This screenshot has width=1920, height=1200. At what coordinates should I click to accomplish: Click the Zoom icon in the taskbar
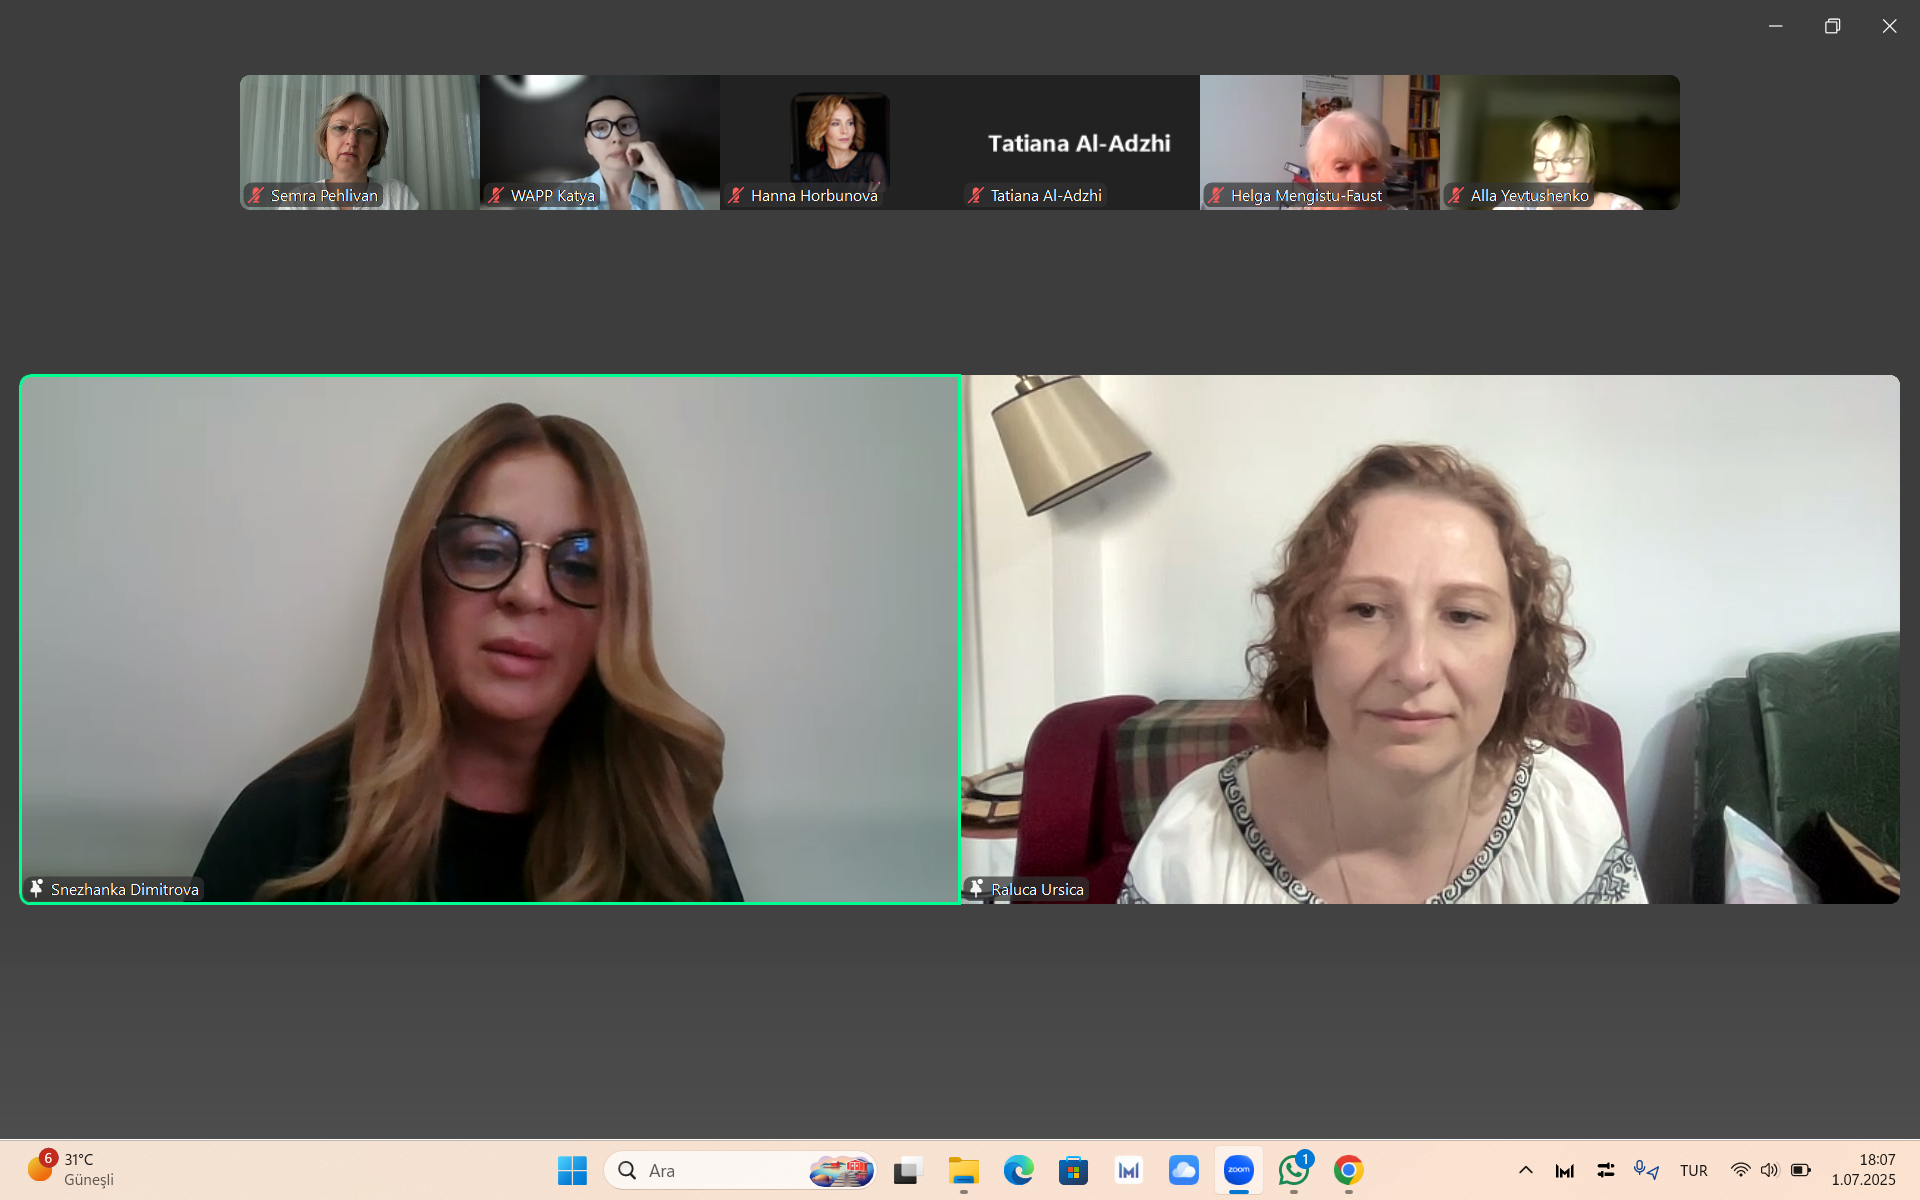pos(1238,1170)
